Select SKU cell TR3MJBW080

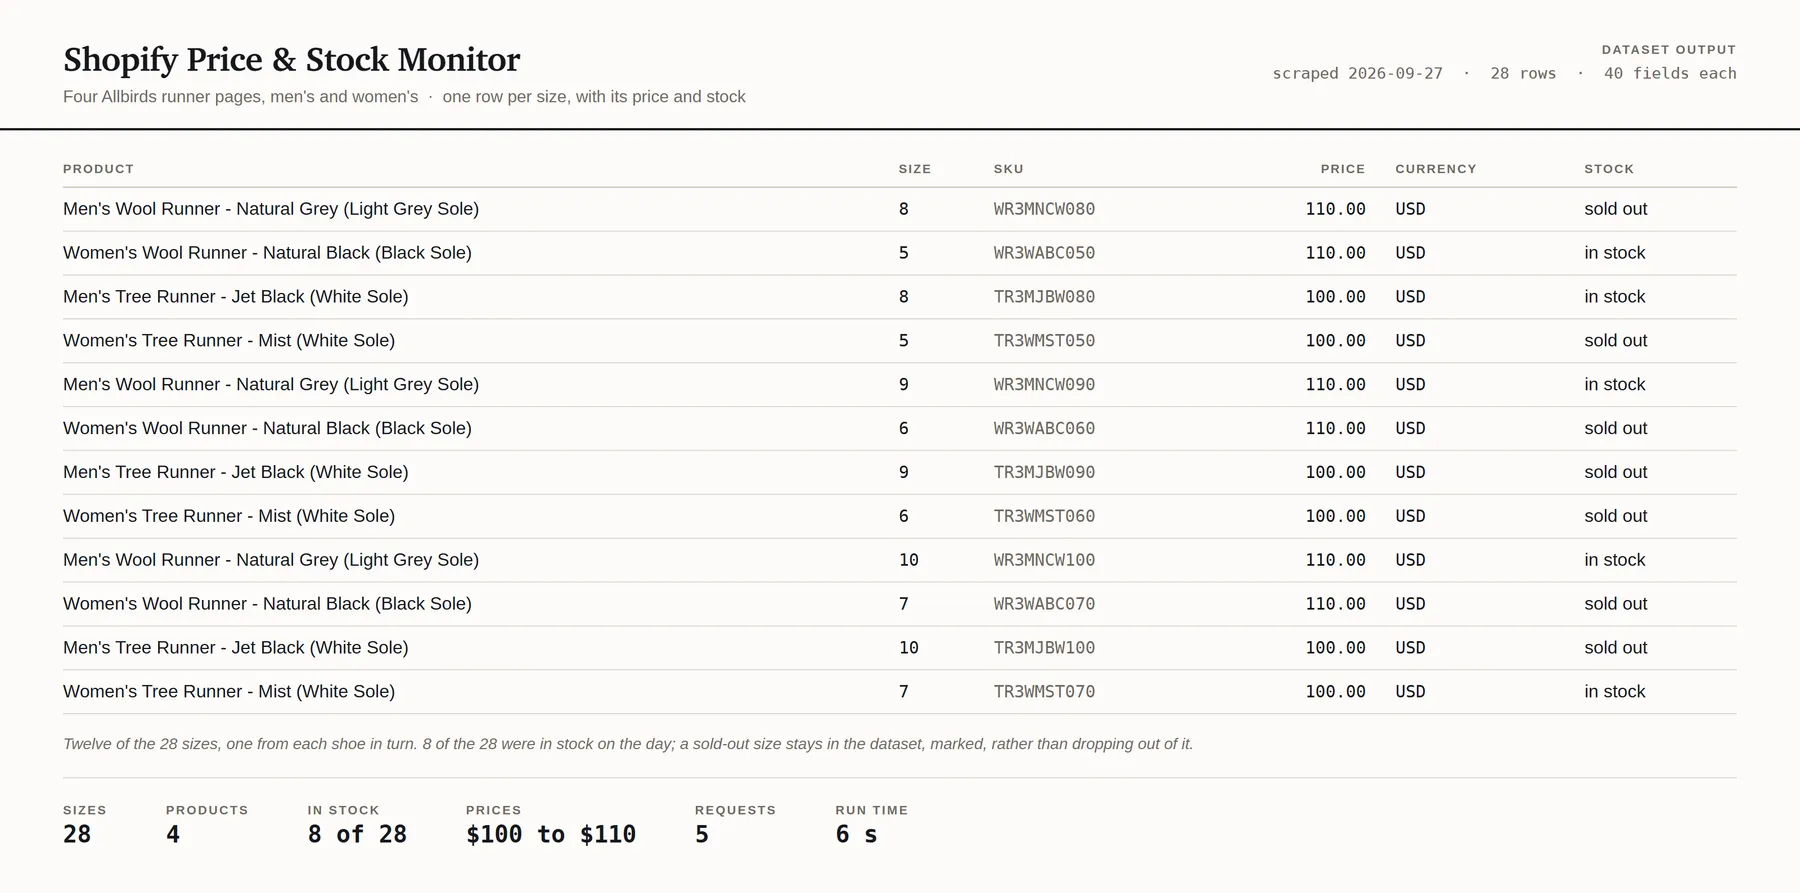[1044, 297]
